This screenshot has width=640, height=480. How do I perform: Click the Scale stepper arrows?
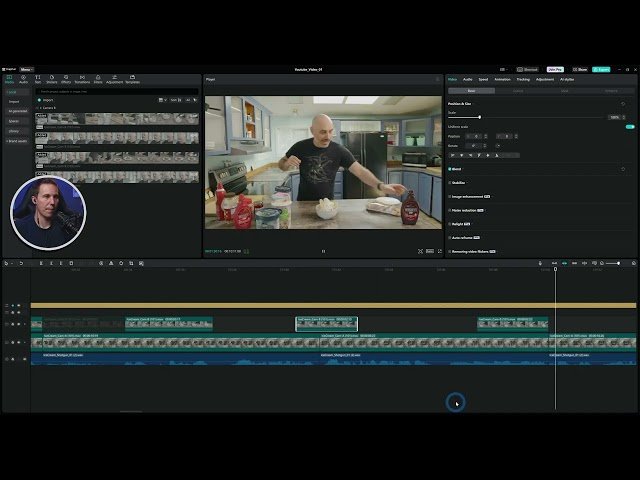coord(624,117)
